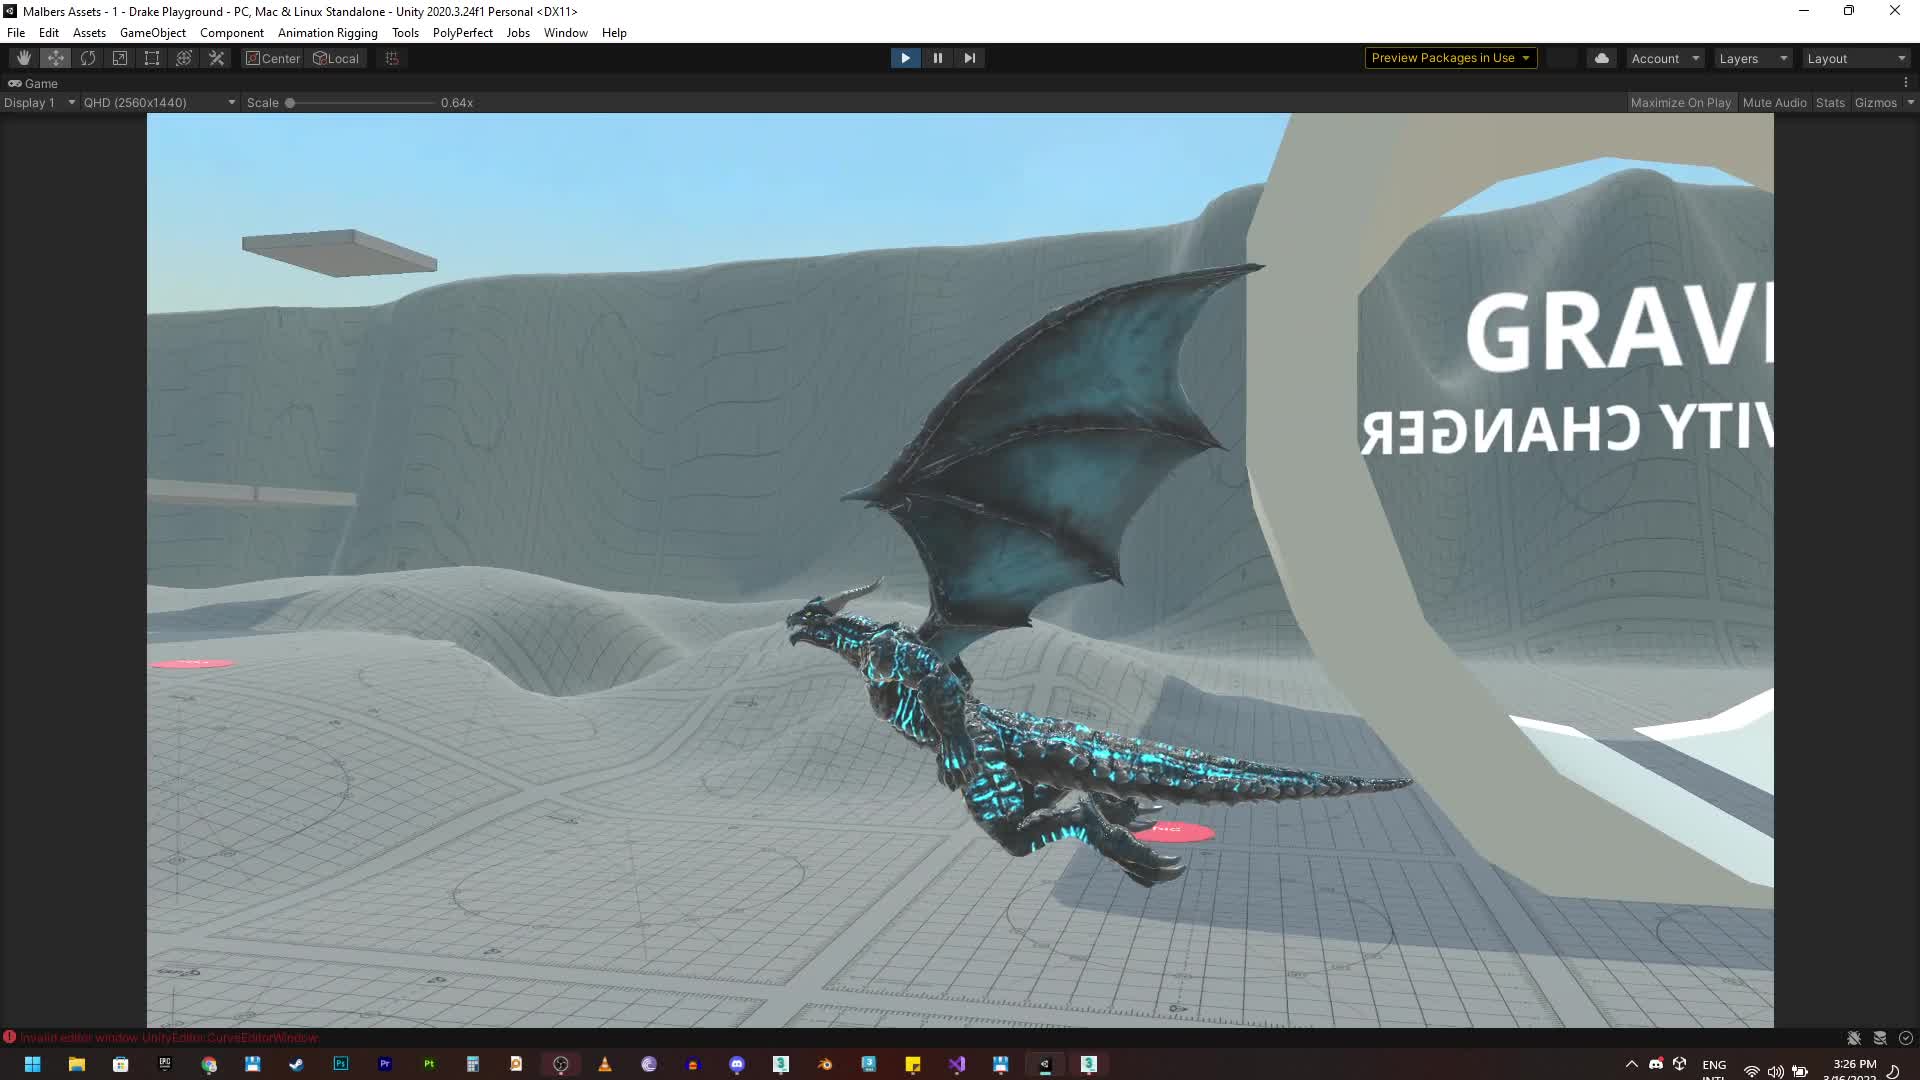Viewport: 1920px width, 1080px height.
Task: Toggle Maximize On Play
Action: point(1680,102)
